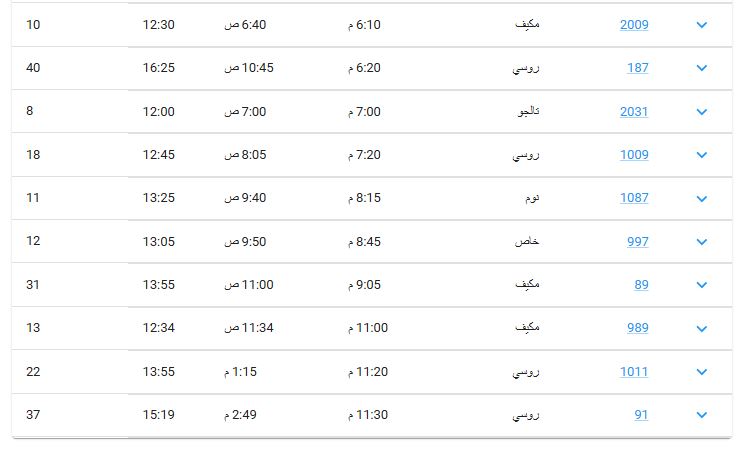Screen dimensions: 747x463
Task: Open train number 91 link
Action: click(641, 415)
